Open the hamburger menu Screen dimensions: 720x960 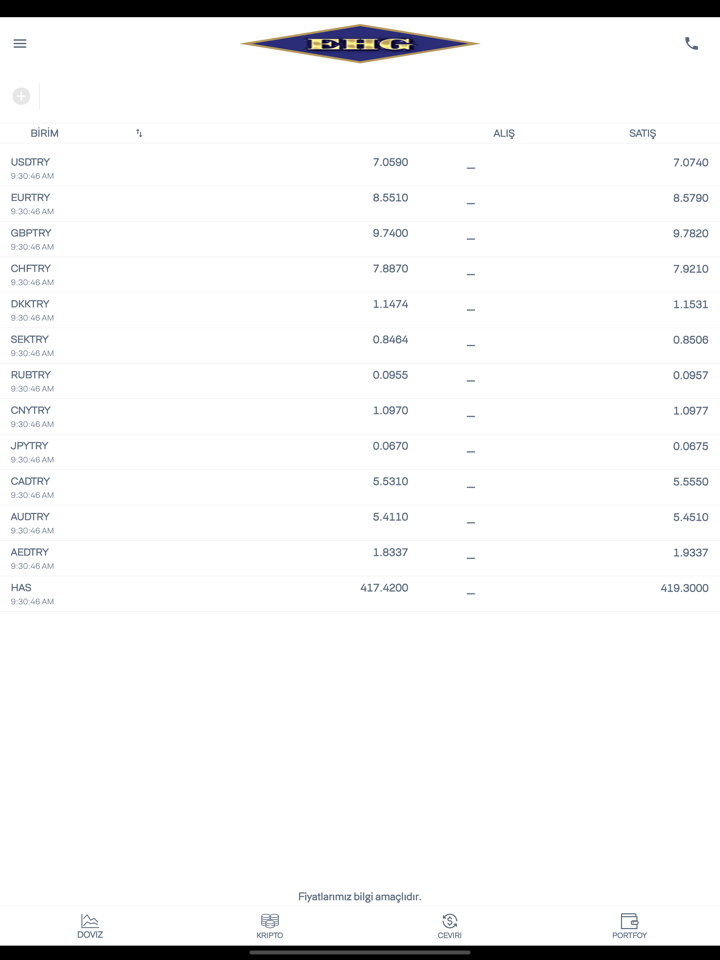tap(20, 43)
